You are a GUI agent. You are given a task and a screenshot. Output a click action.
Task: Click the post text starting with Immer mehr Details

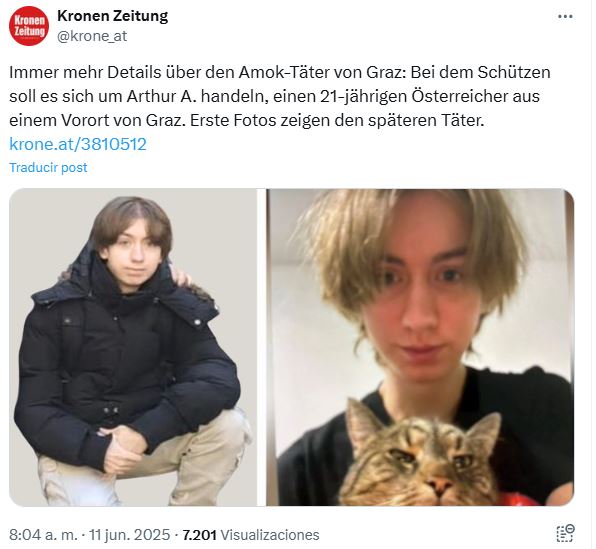pos(280,96)
